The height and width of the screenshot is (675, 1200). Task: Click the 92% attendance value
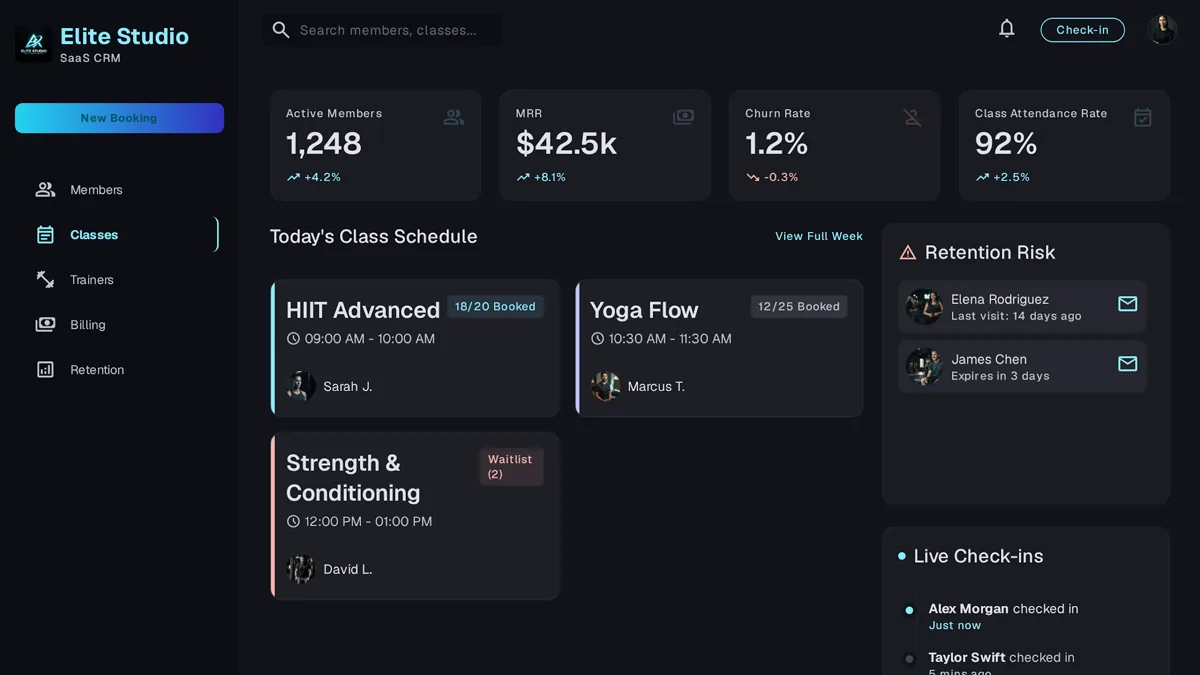(1006, 144)
